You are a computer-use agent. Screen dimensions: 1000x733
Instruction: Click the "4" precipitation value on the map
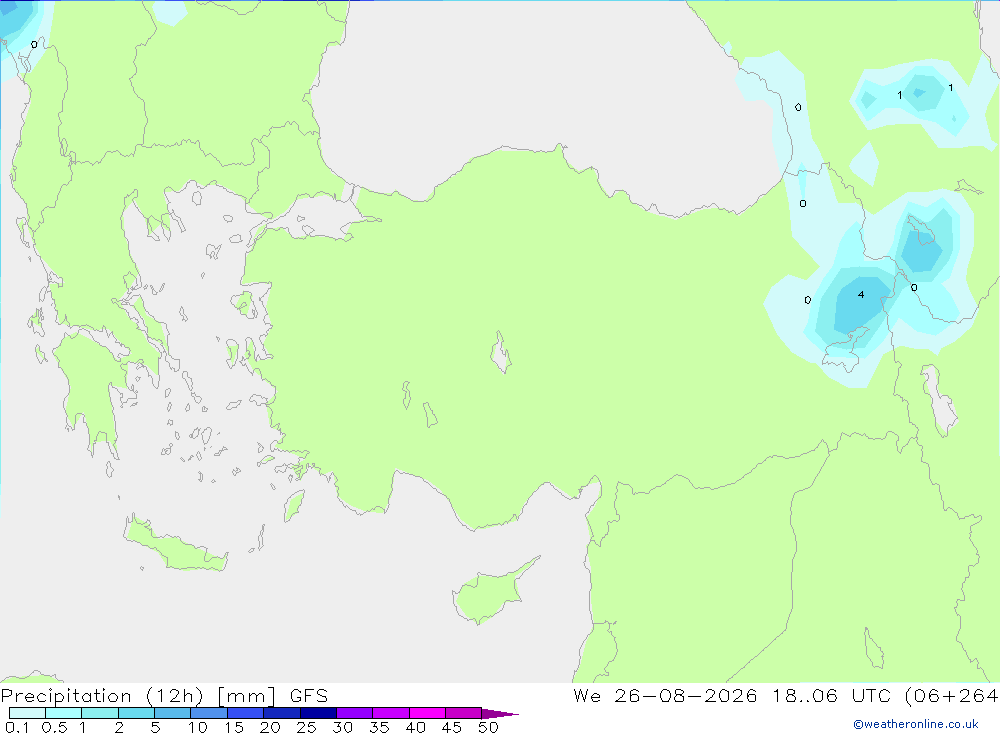[x=861, y=295]
